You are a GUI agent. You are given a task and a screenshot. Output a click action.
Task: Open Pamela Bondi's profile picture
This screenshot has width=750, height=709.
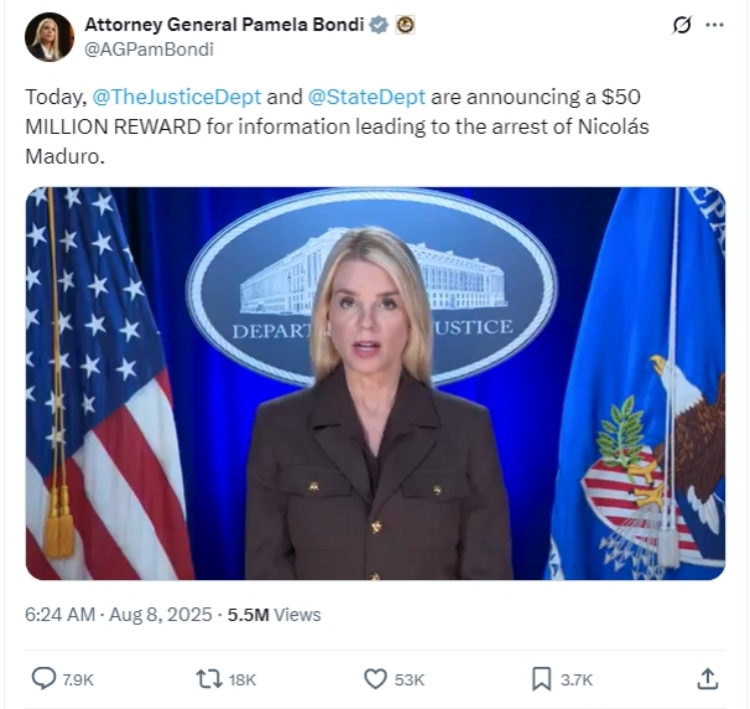(49, 37)
